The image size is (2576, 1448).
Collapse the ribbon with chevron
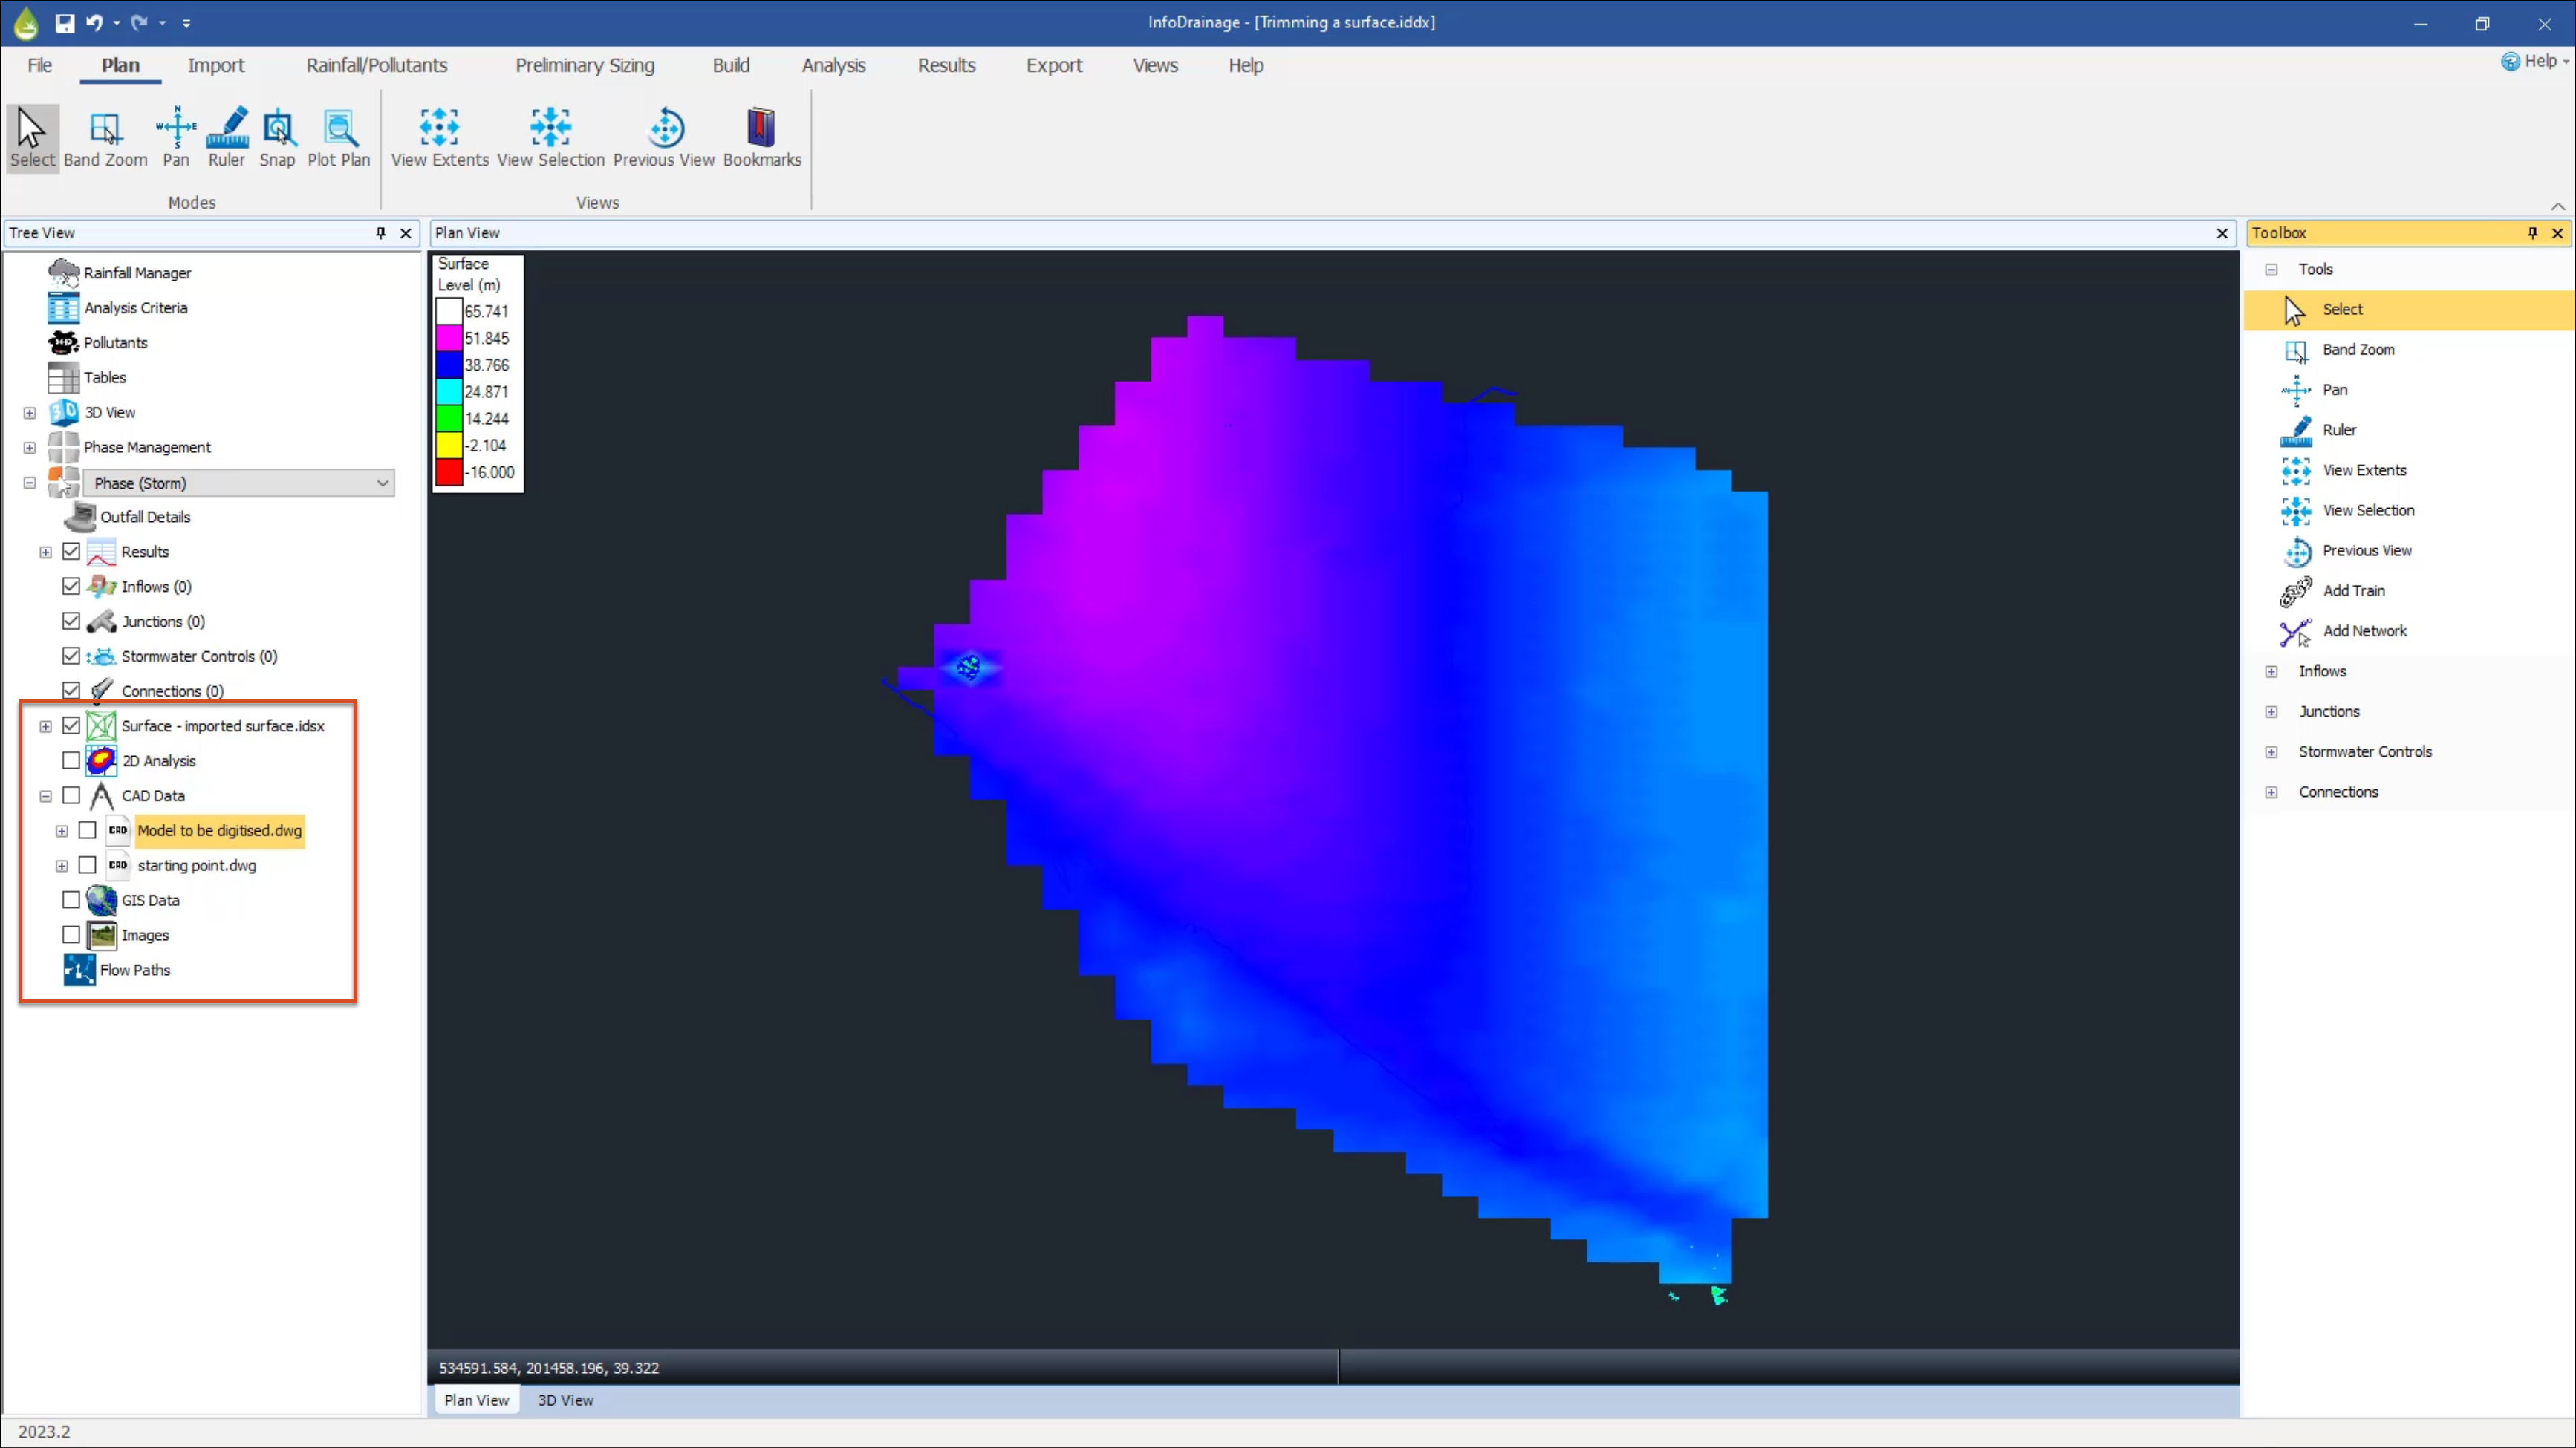coord(2557,206)
